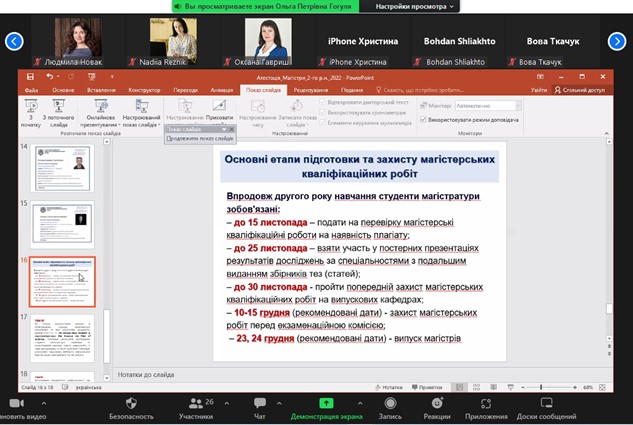Expand options next to screen share

click(360, 403)
